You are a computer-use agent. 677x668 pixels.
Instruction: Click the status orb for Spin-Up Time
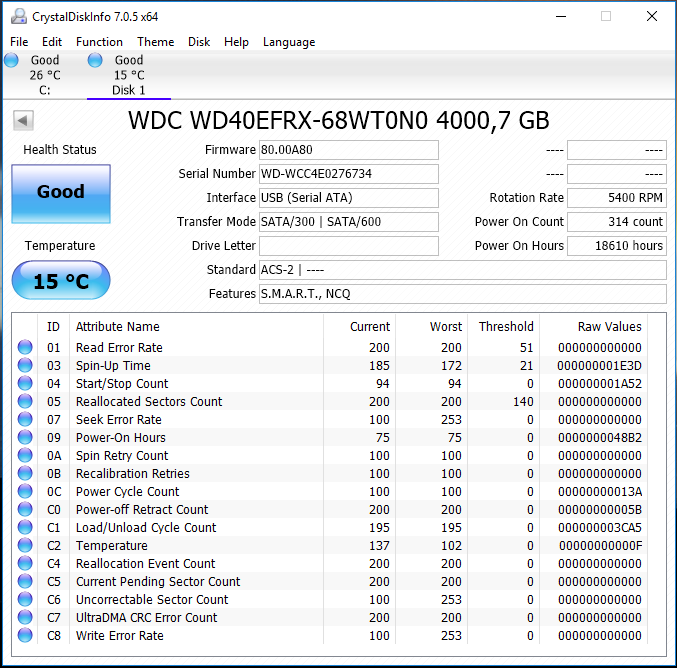tap(25, 365)
